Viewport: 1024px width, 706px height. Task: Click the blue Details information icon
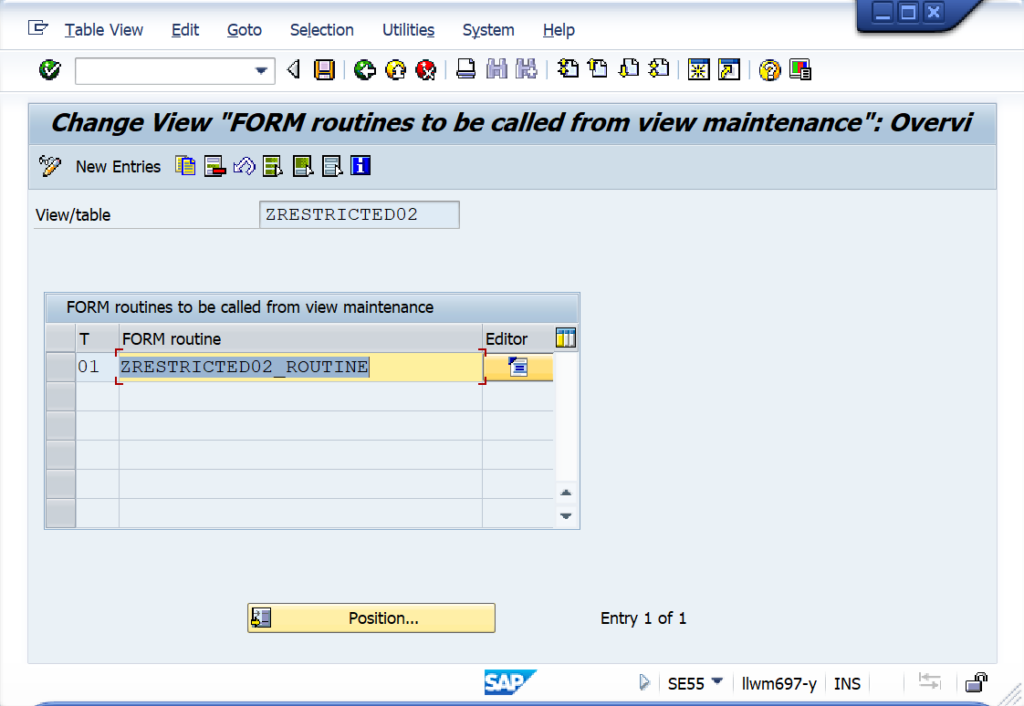pos(358,166)
